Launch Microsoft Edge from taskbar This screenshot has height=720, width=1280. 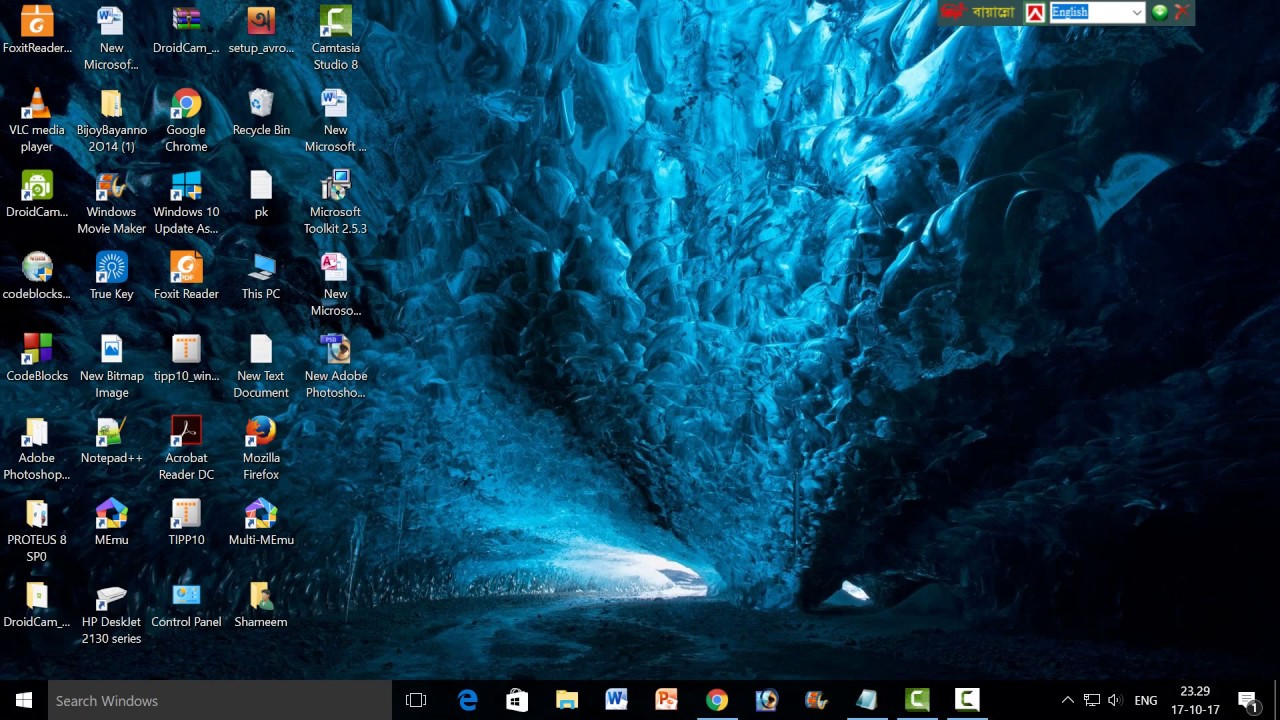467,700
